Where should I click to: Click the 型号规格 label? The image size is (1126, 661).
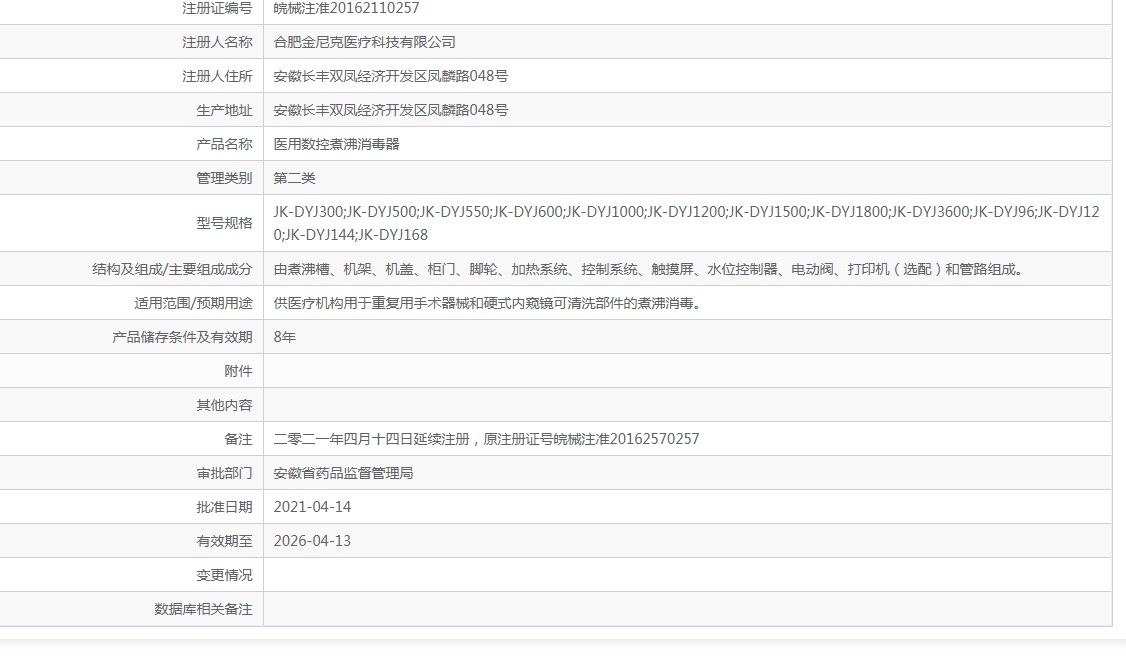pyautogui.click(x=224, y=223)
